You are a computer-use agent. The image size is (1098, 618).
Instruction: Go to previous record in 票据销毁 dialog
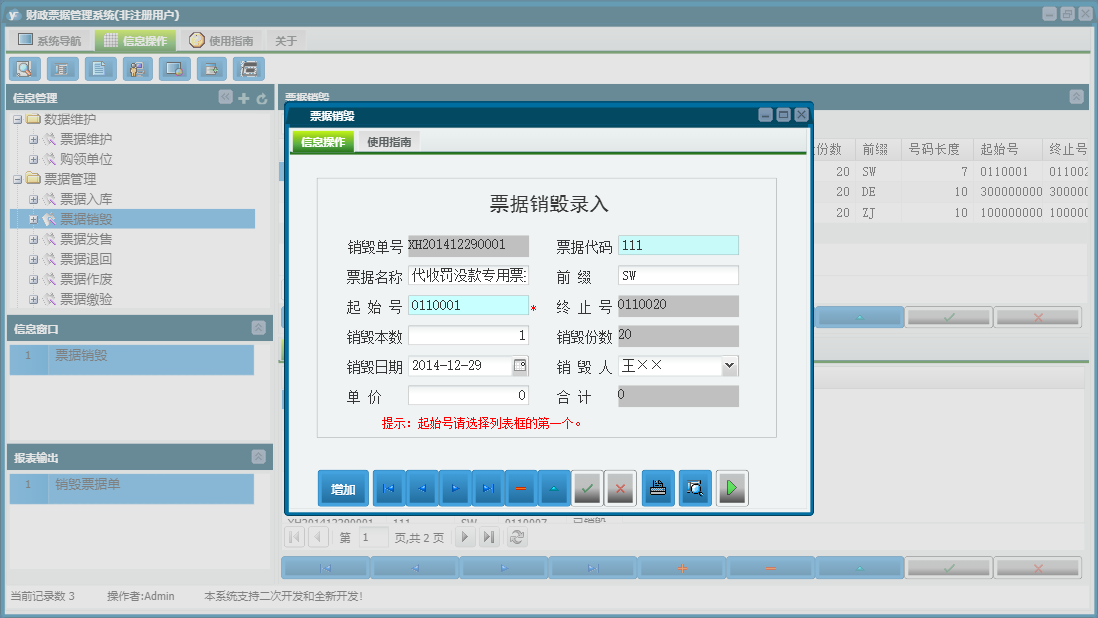click(x=422, y=489)
